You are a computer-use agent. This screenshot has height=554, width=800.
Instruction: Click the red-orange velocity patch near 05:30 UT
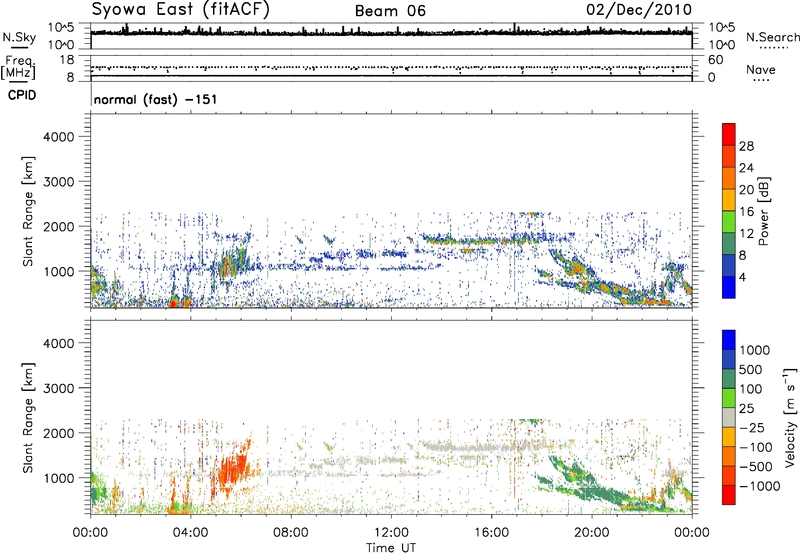click(x=233, y=472)
